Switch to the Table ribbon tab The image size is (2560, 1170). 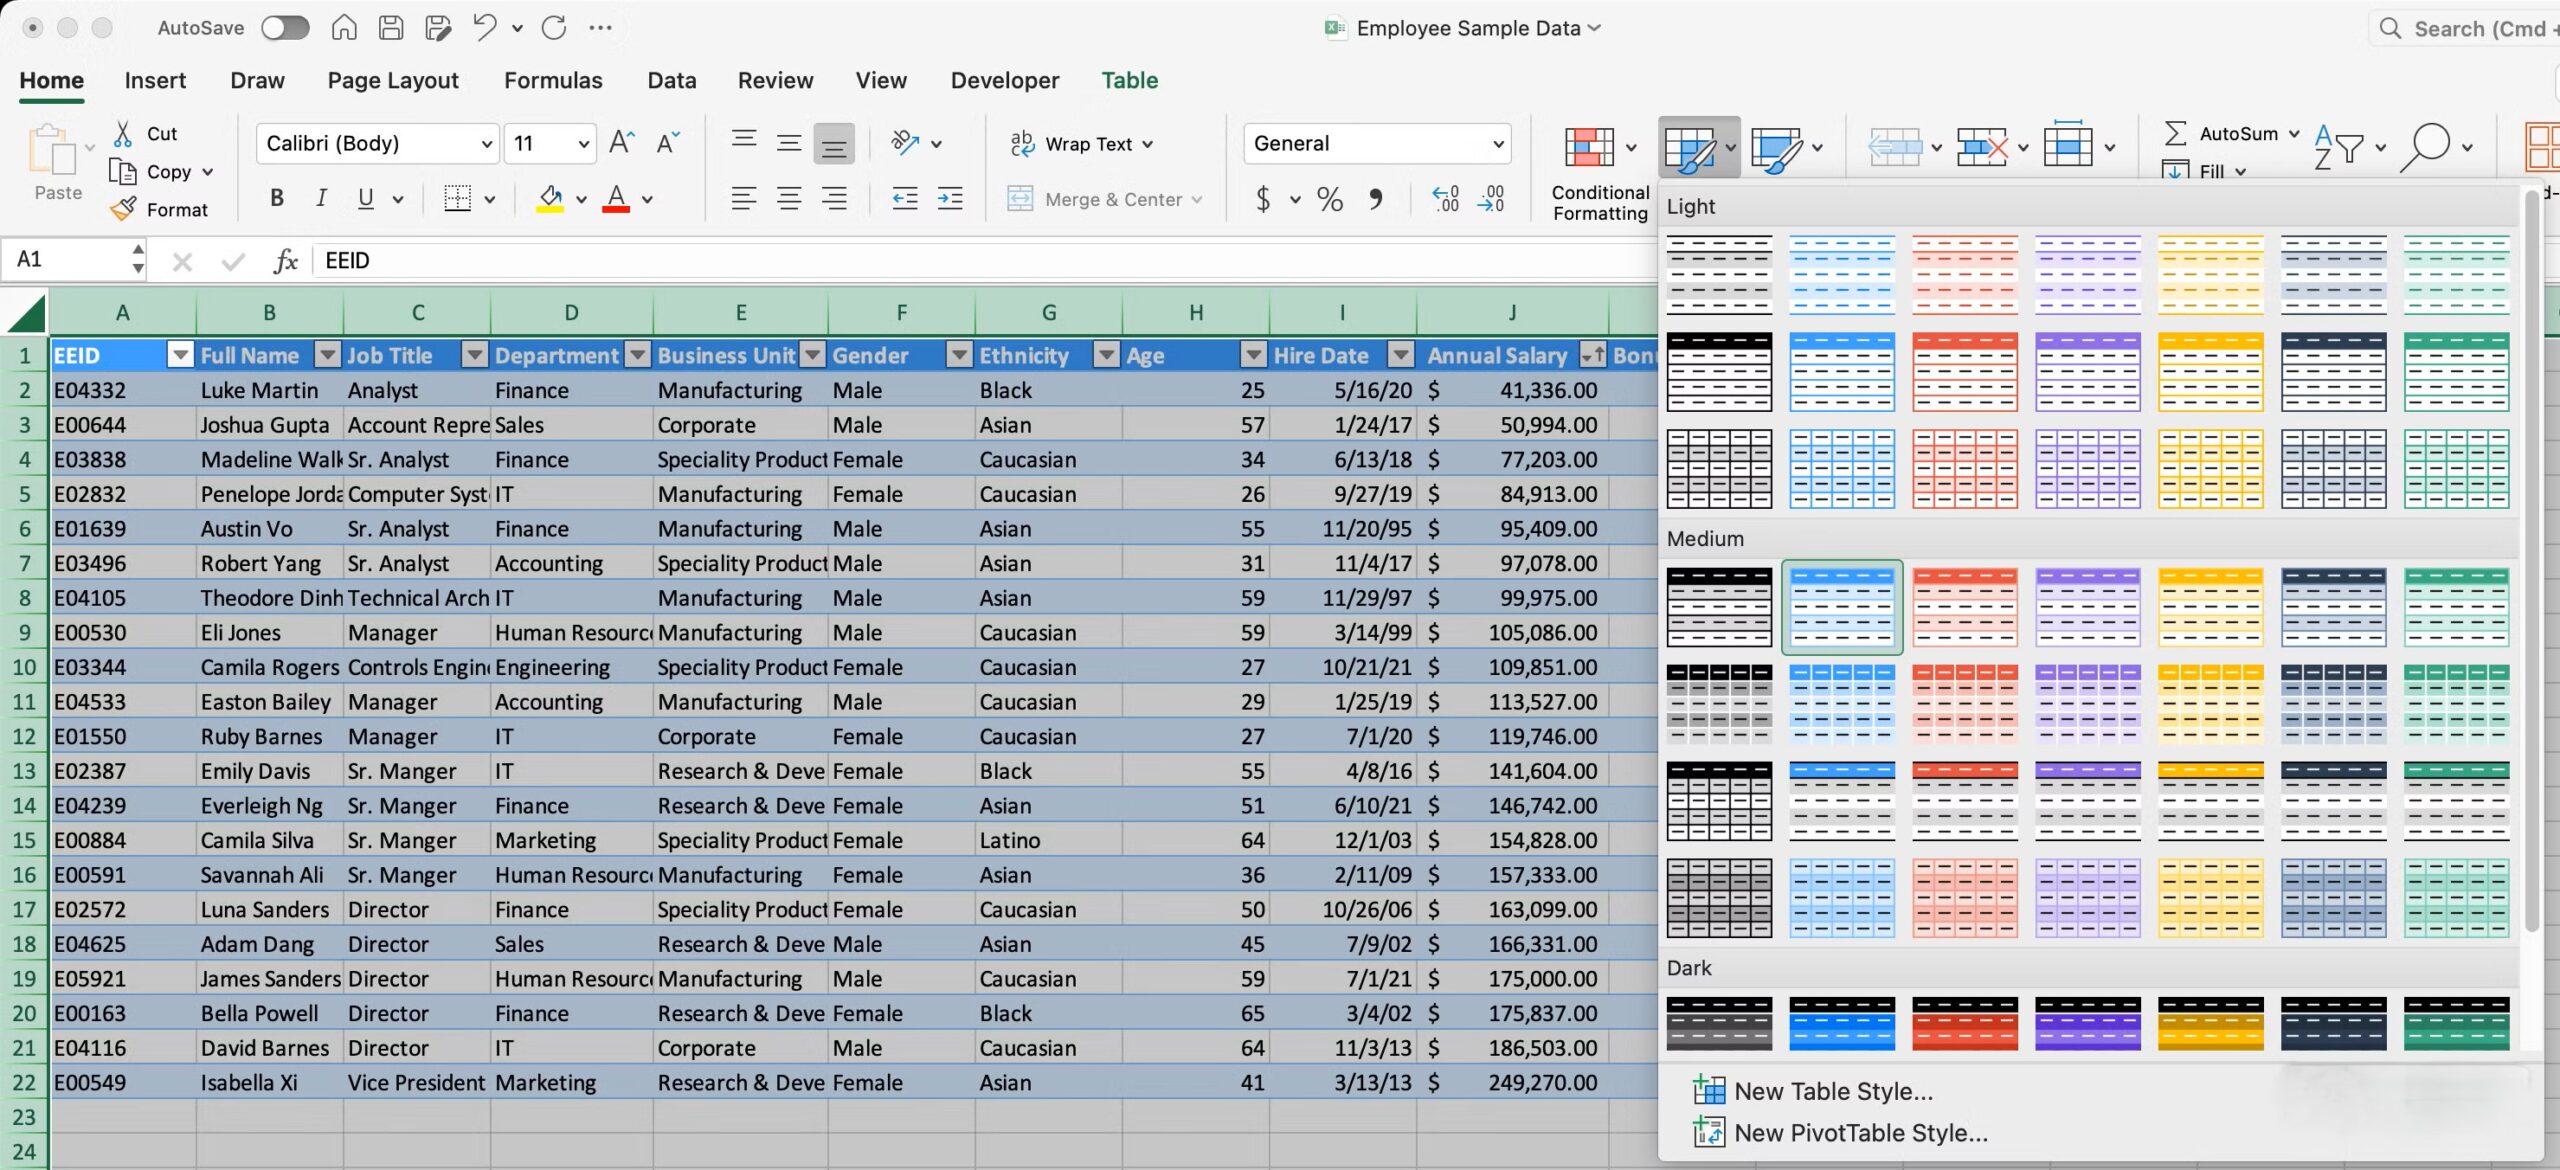coord(1129,80)
